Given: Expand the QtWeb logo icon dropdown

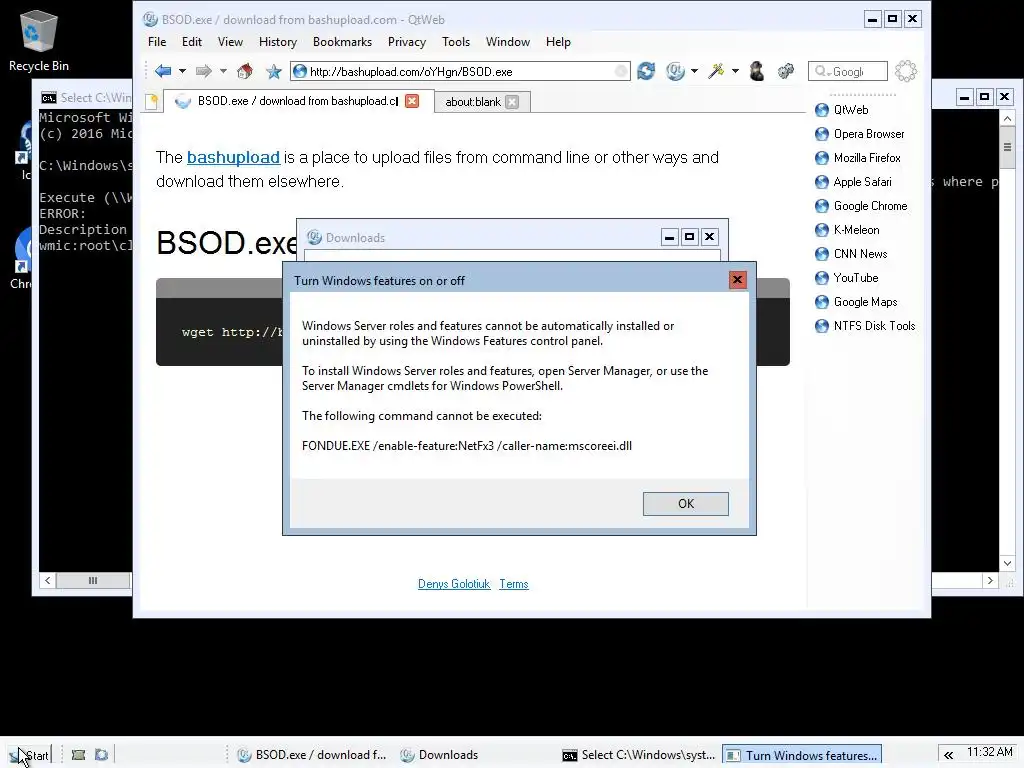Looking at the screenshot, I should [x=694, y=71].
